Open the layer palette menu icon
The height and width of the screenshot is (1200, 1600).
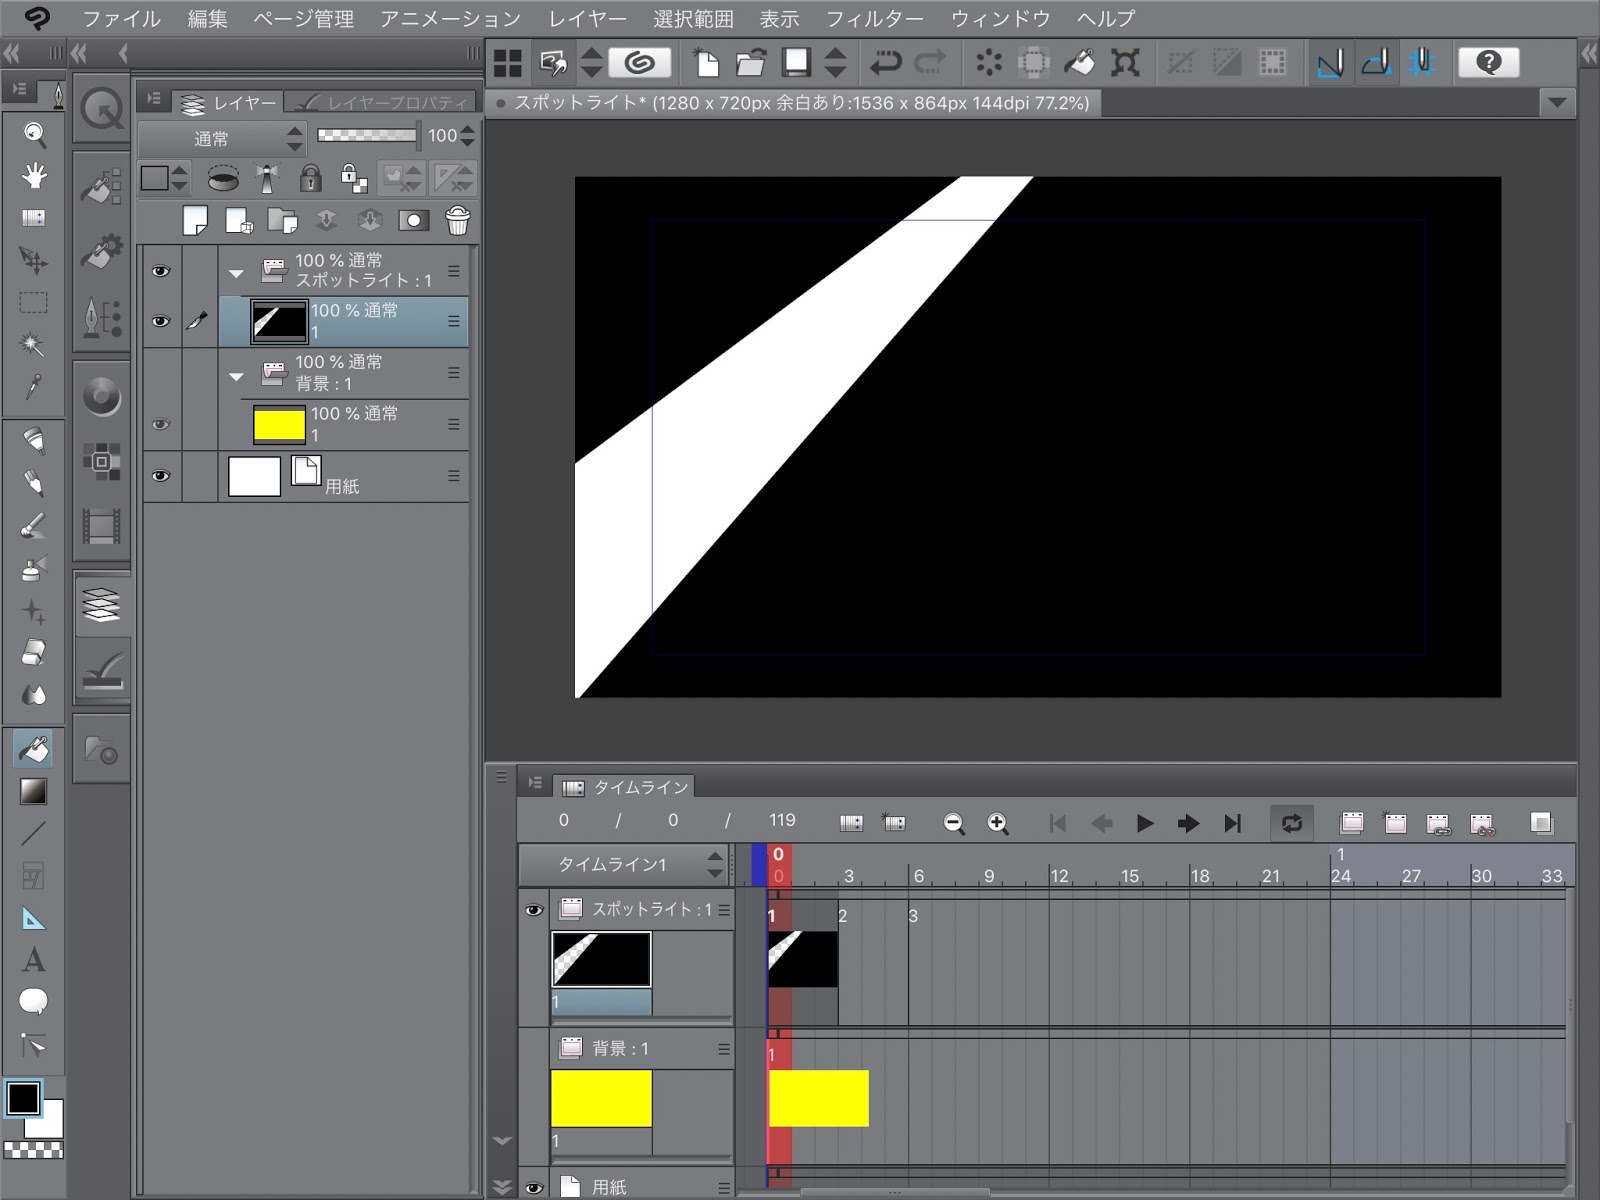153,98
